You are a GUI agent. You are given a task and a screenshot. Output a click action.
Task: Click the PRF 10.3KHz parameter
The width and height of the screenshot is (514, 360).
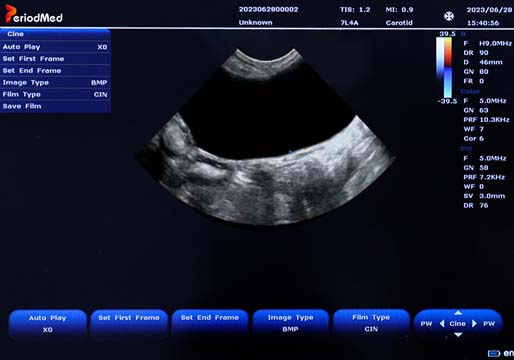(x=486, y=119)
